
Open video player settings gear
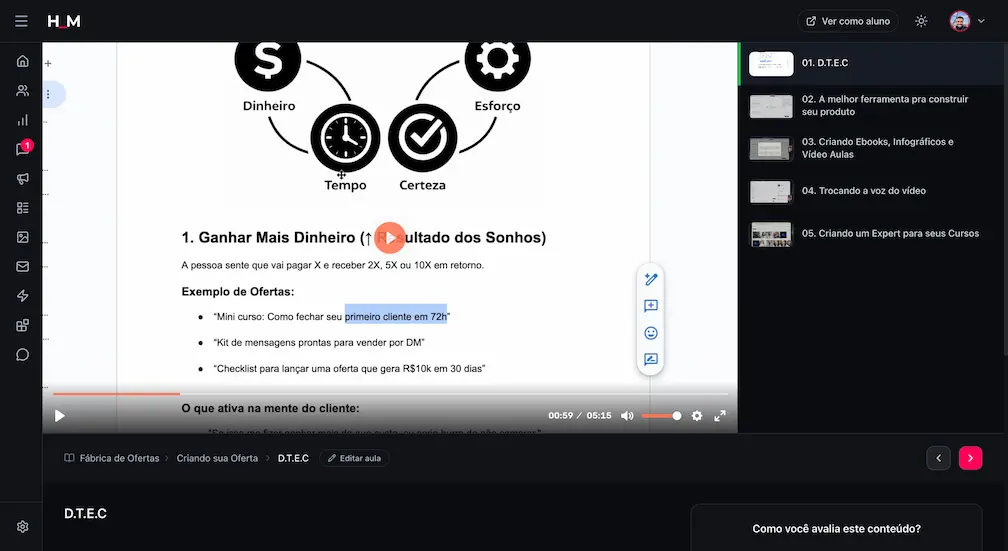(697, 416)
